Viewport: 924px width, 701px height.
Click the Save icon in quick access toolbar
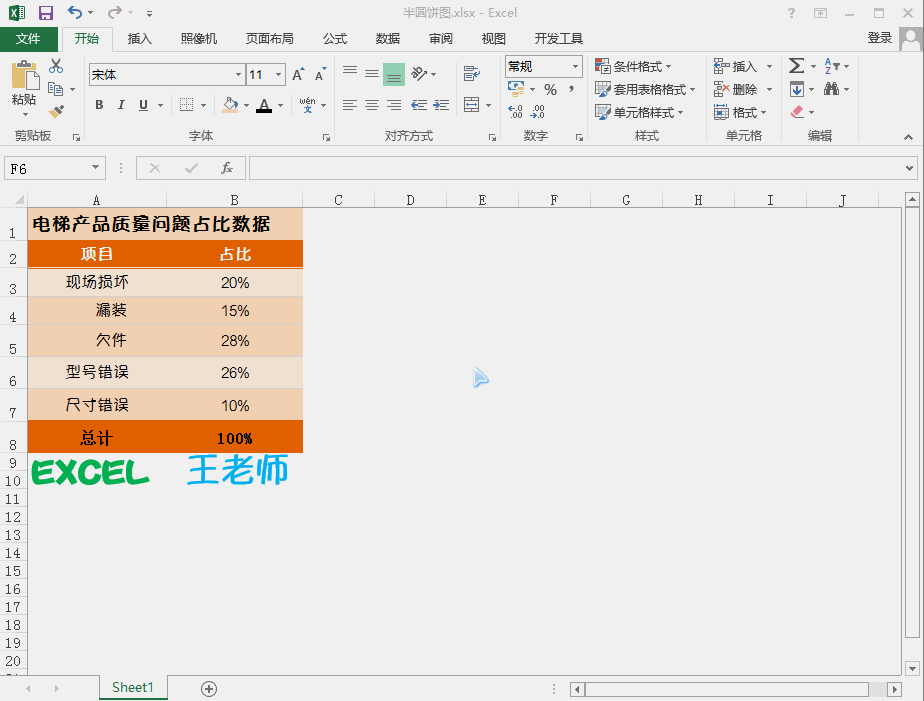(x=45, y=12)
